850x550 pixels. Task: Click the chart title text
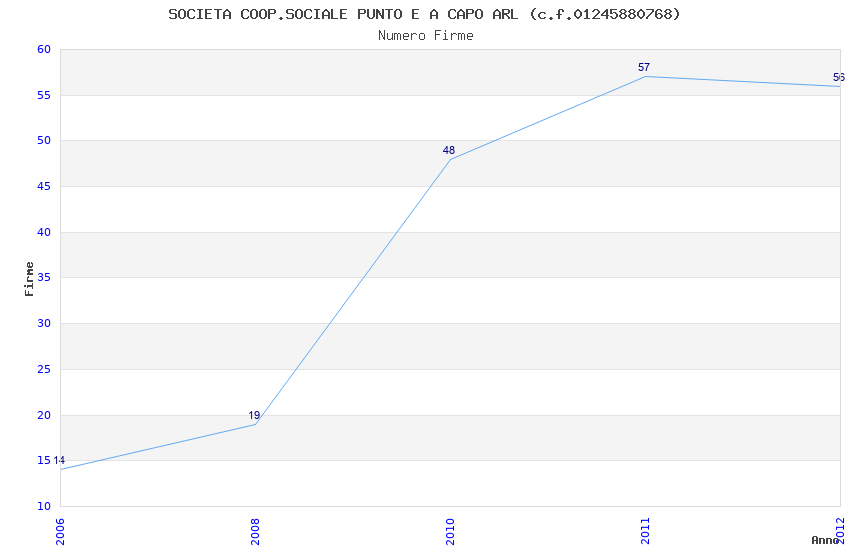click(424, 14)
